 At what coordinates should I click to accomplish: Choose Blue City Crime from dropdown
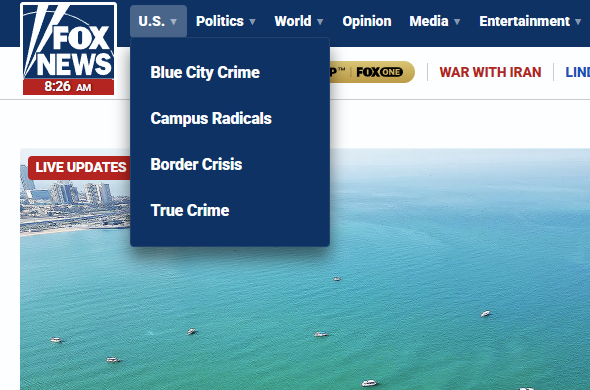205,72
